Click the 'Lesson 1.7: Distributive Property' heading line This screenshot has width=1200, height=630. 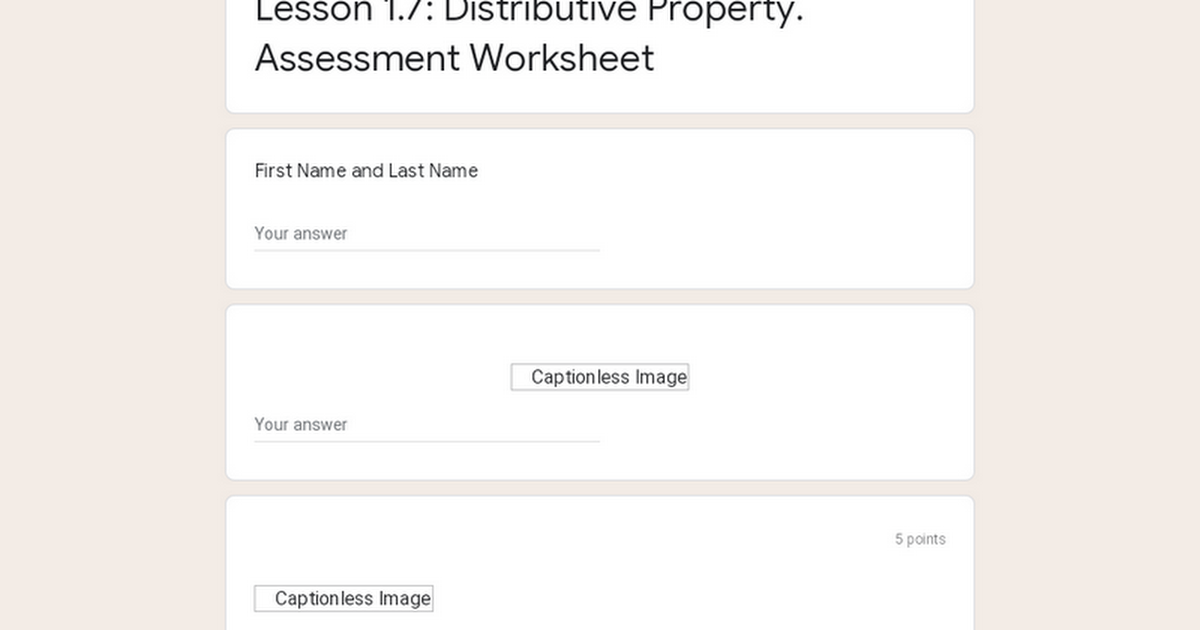pos(529,10)
